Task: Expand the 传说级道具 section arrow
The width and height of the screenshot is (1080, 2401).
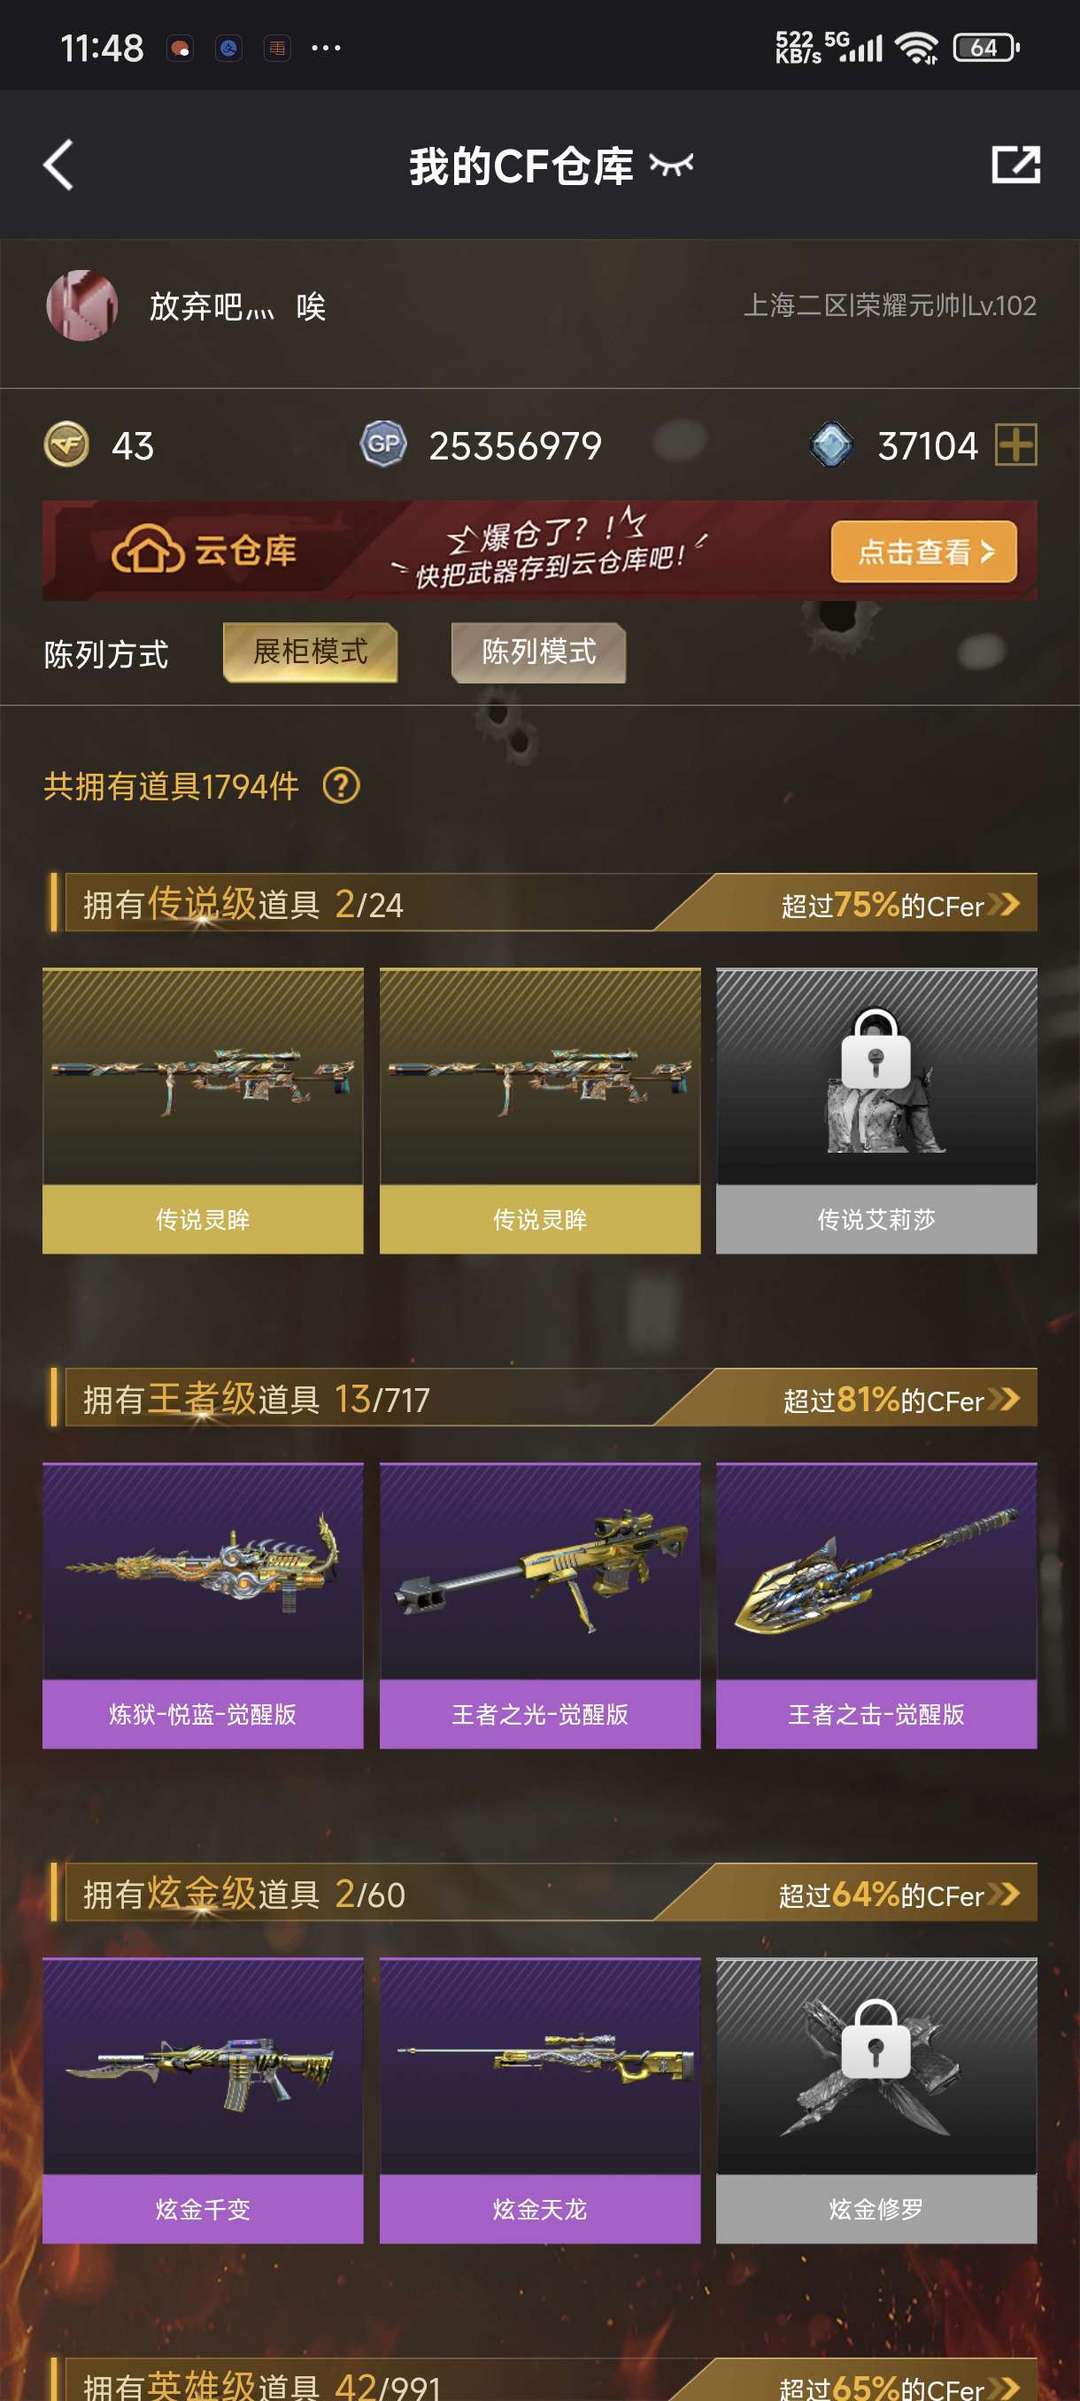Action: (x=1004, y=904)
